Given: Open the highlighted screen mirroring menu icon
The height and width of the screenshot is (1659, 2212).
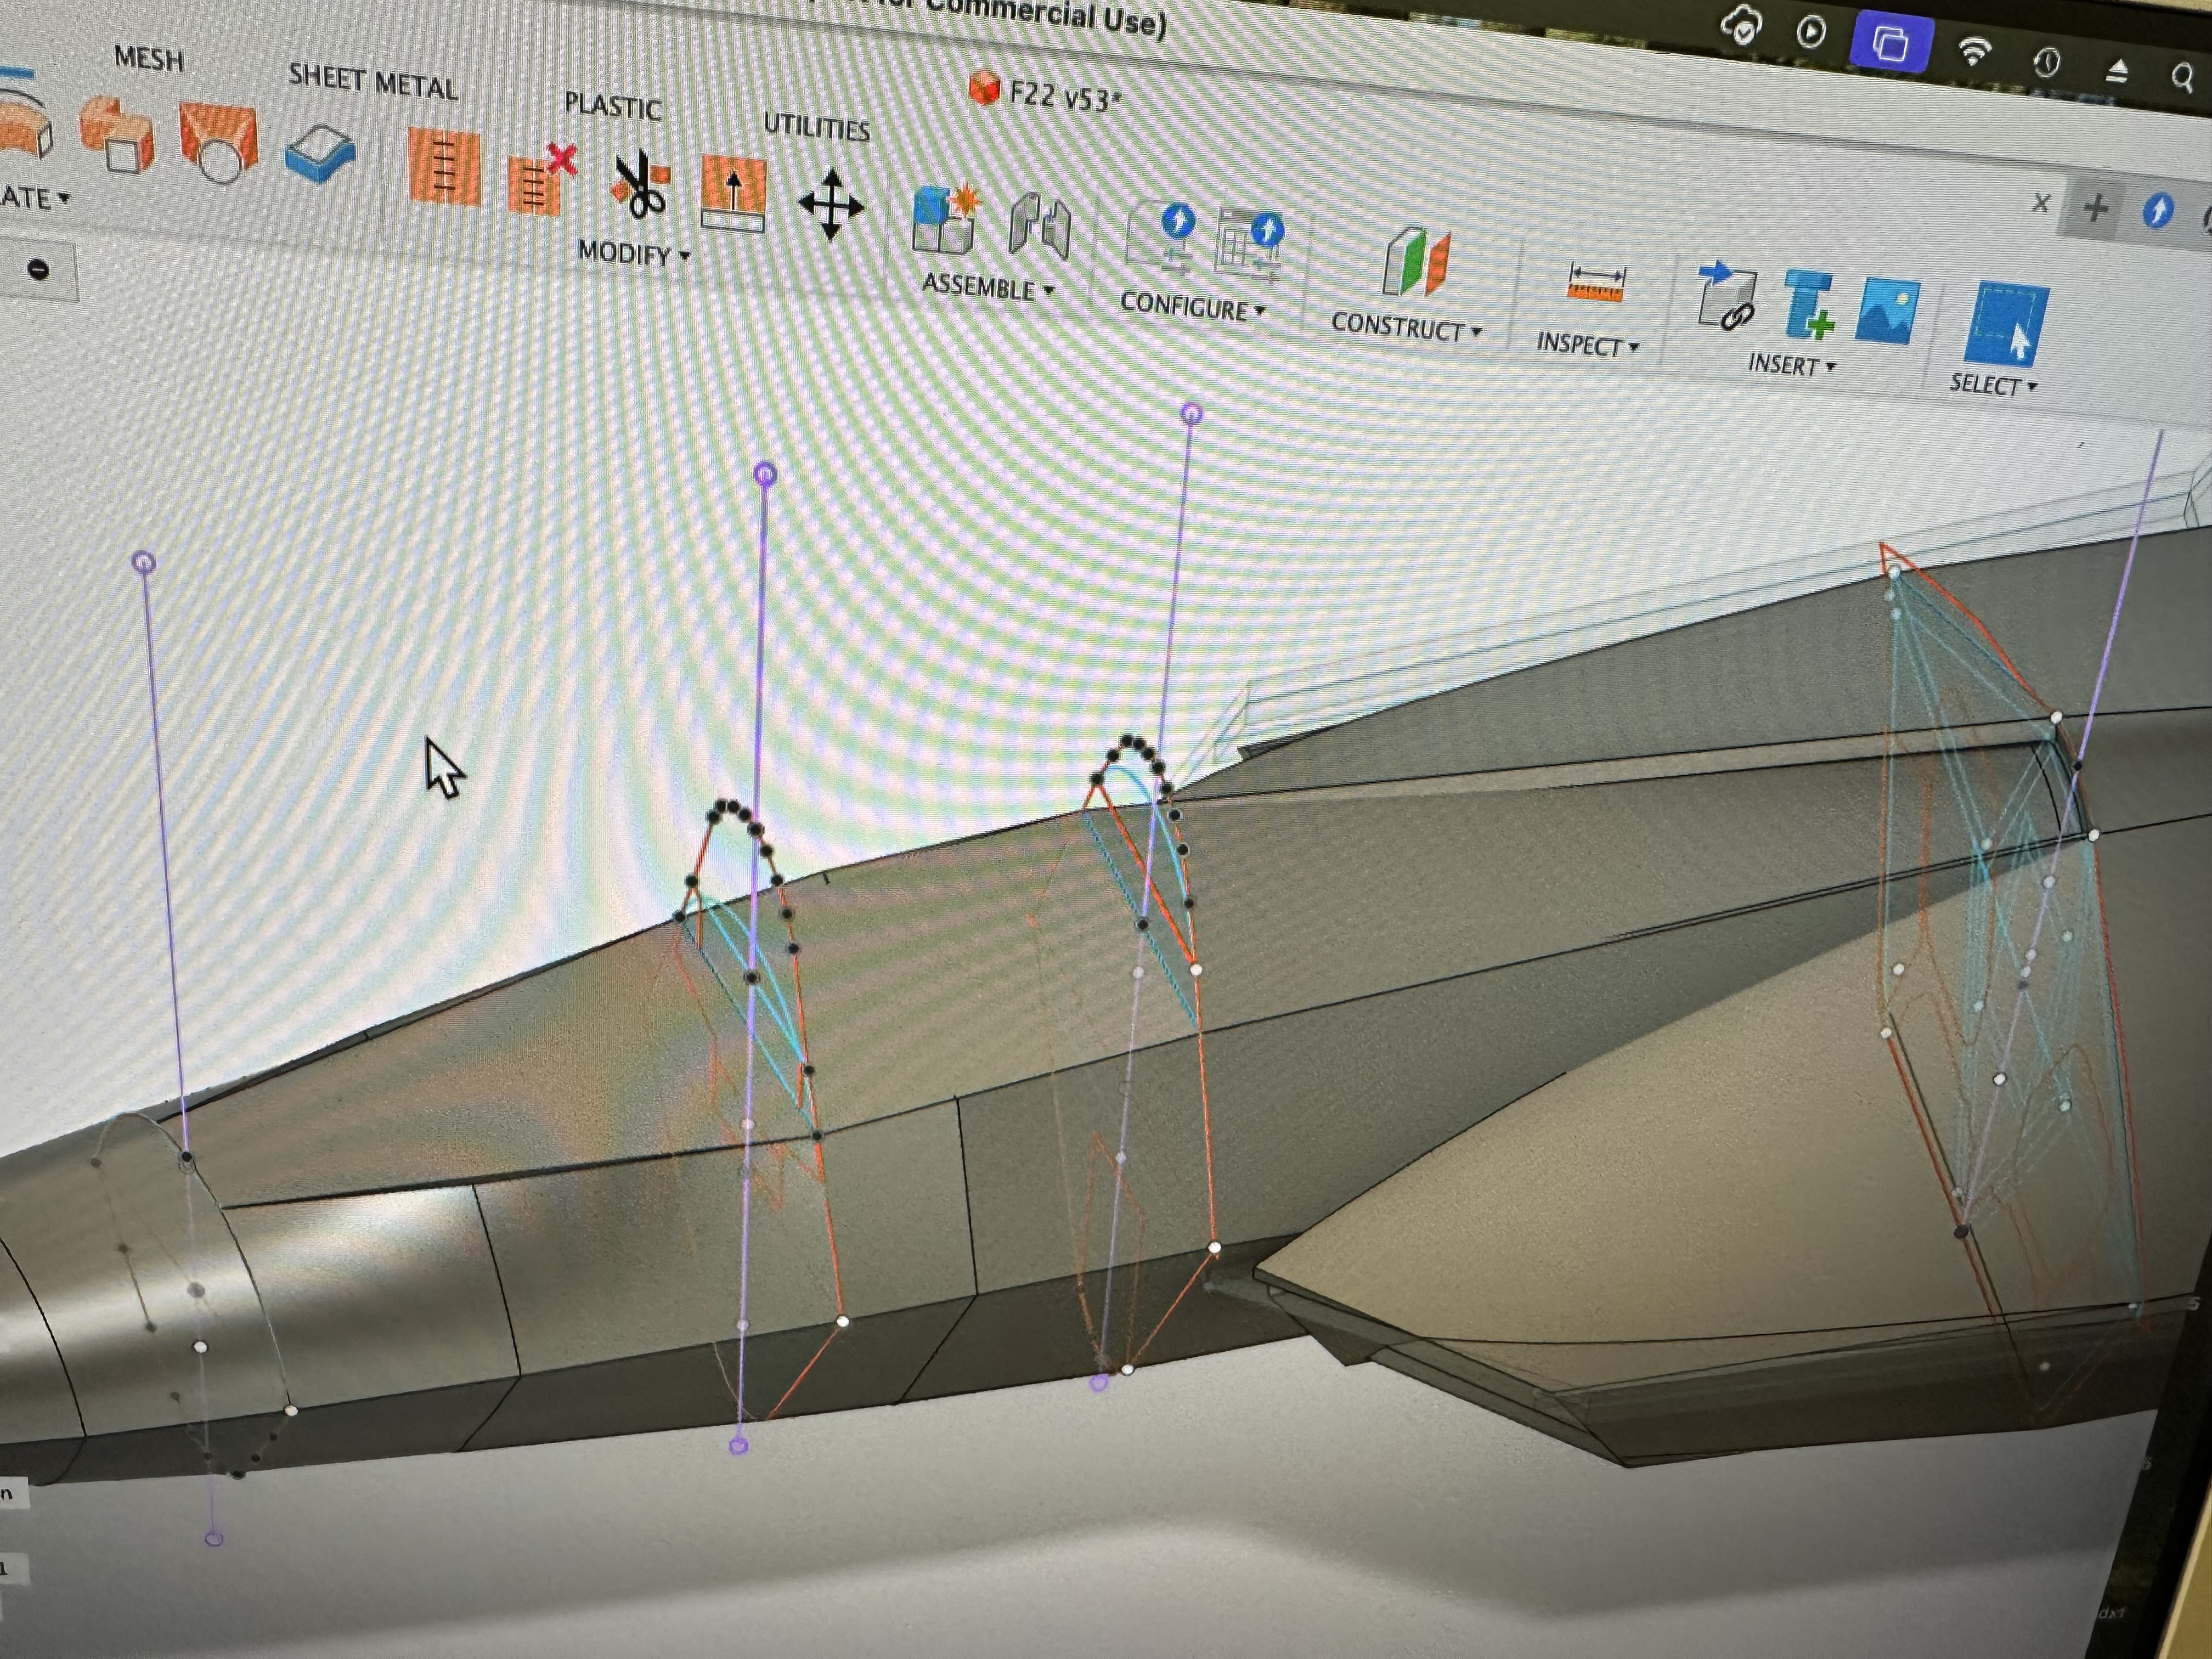Looking at the screenshot, I should pyautogui.click(x=1890, y=44).
